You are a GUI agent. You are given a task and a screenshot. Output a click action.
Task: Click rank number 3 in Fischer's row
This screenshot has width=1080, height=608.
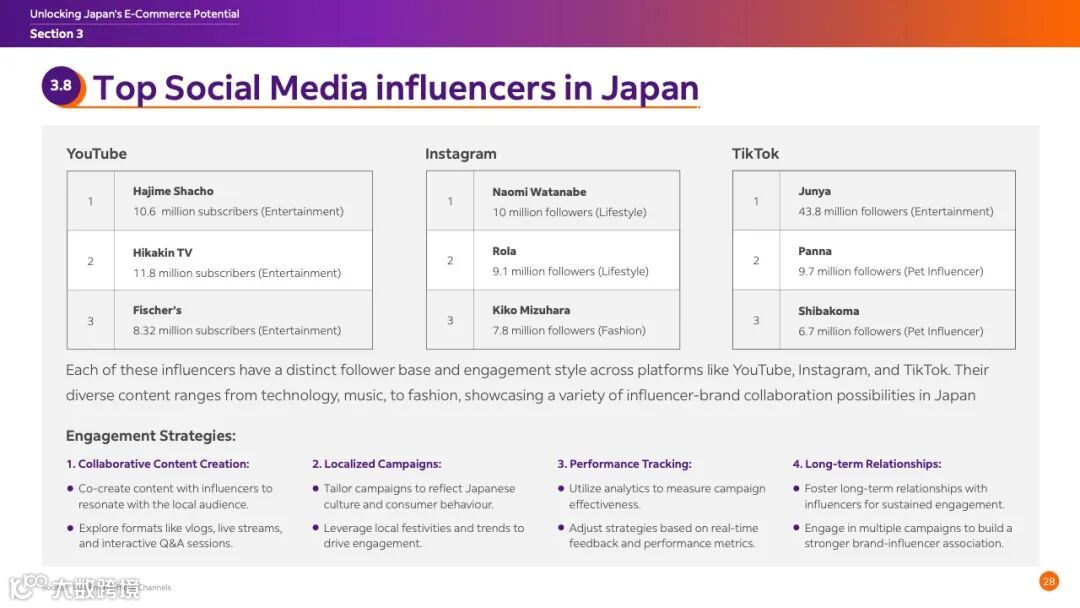tap(90, 321)
